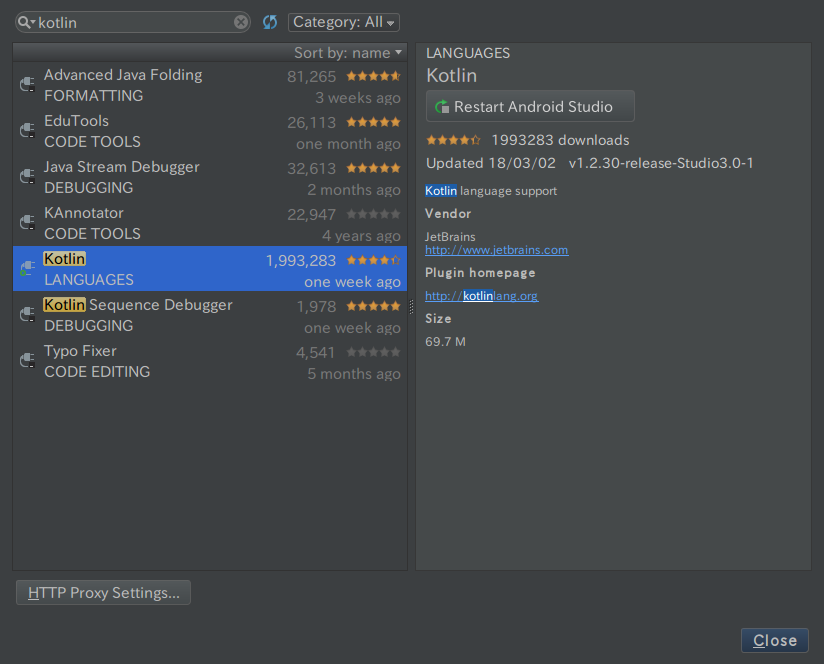Click the Restart Android Studio button
The width and height of the screenshot is (824, 664).
coord(530,106)
